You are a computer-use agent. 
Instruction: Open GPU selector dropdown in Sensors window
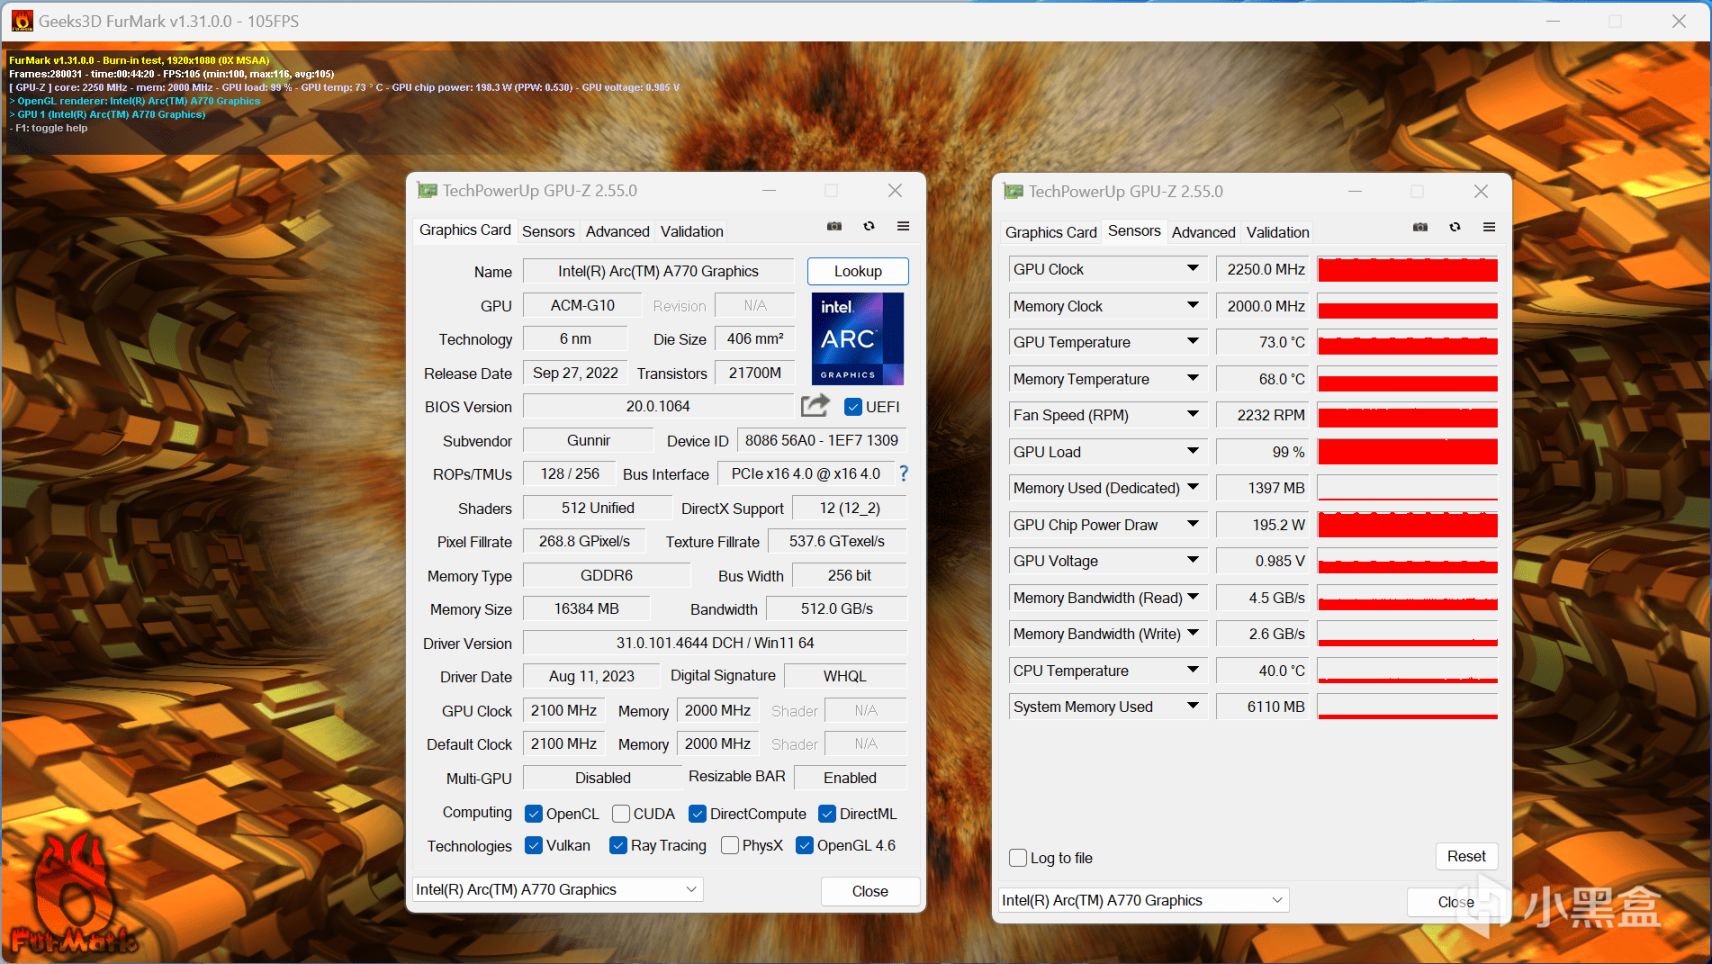[1144, 900]
